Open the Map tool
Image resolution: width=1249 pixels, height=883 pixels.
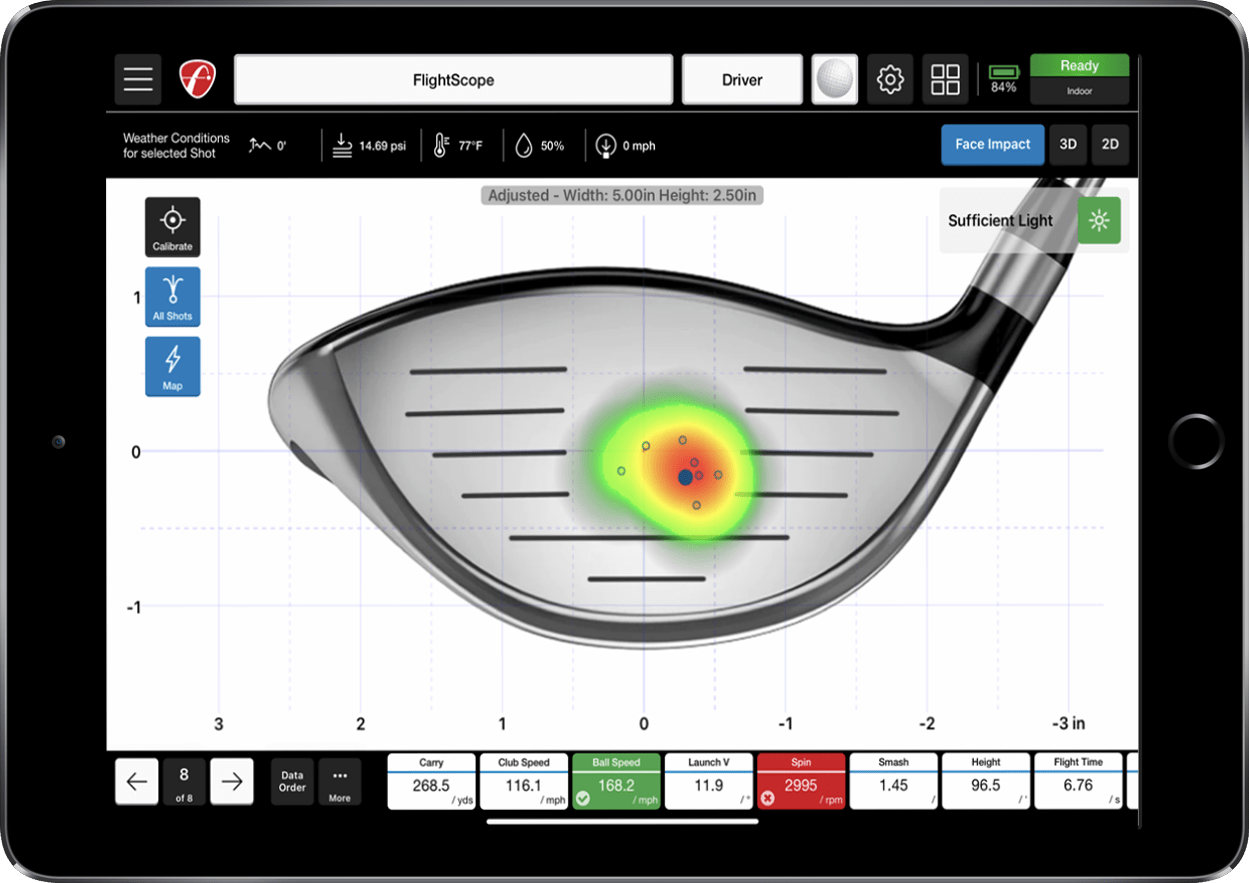click(x=172, y=366)
